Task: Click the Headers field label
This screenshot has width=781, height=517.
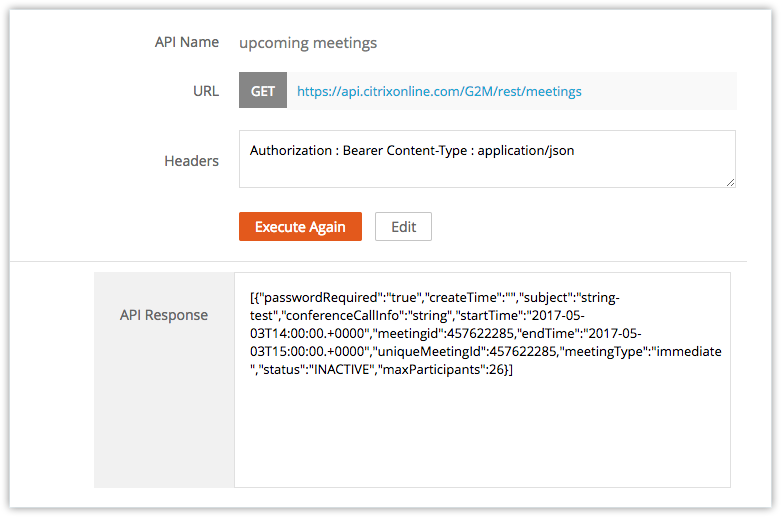Action: 191,161
